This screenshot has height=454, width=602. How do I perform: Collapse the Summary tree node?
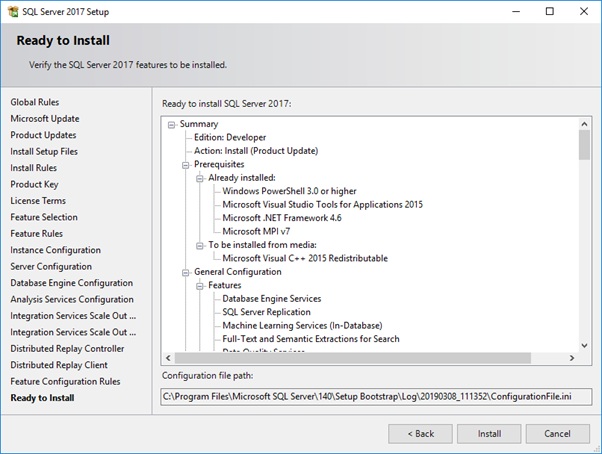coord(171,125)
